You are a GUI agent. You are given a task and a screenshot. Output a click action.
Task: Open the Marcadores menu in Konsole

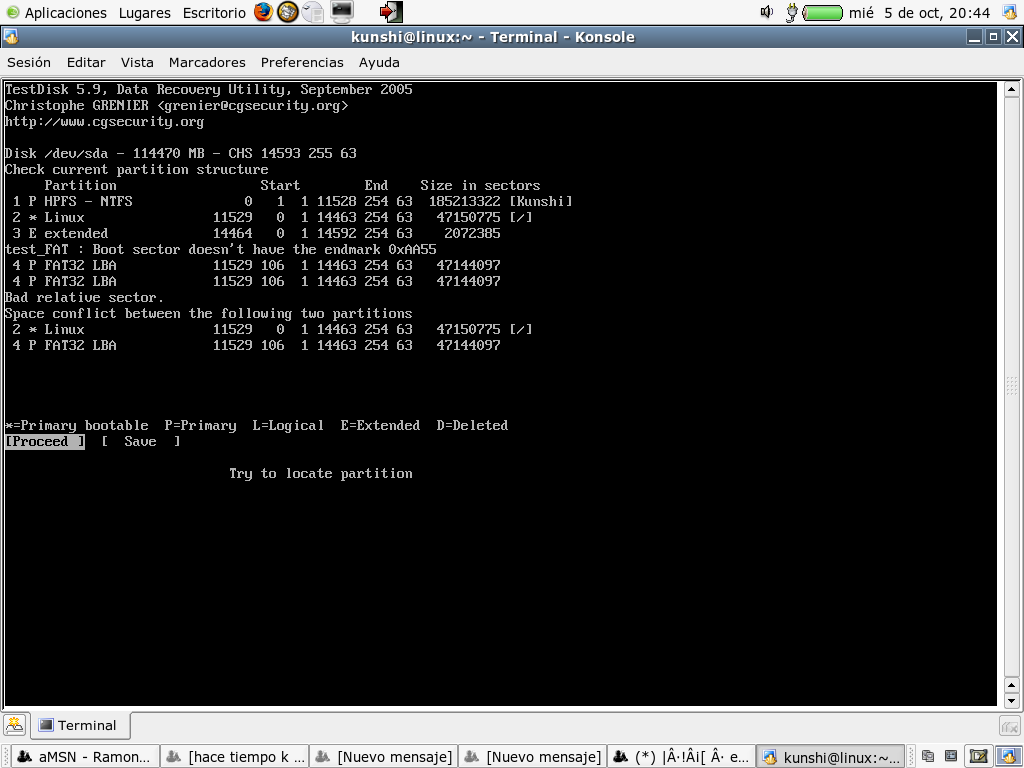click(207, 62)
